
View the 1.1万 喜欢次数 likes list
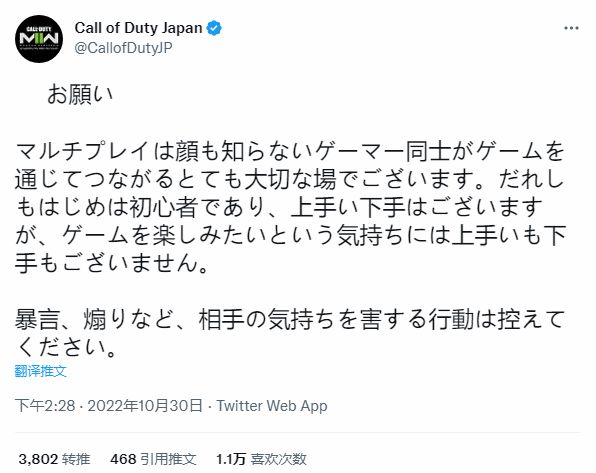[261, 459]
